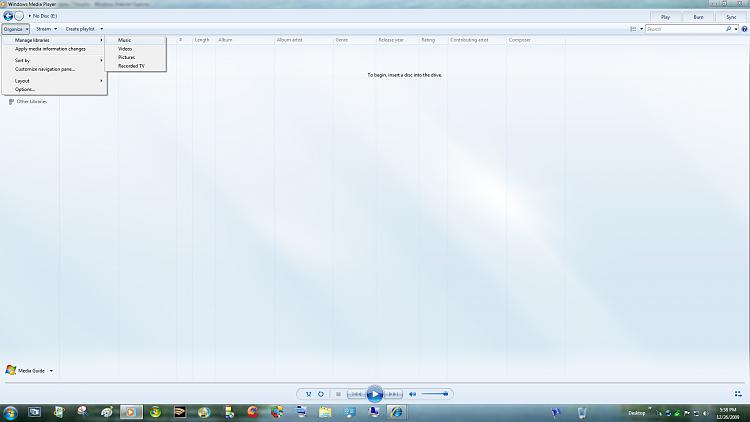Click the Next track button
Image resolution: width=750 pixels, height=422 pixels.
click(393, 394)
